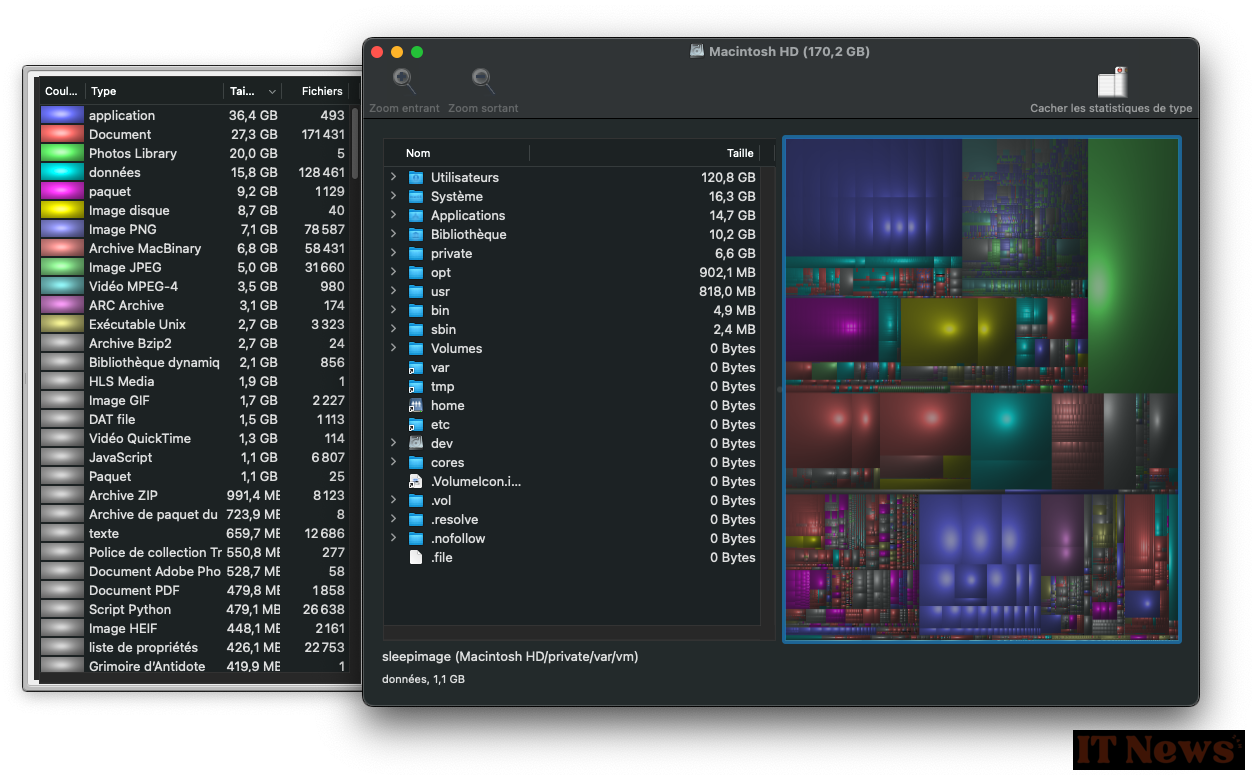Viewport: 1255px width, 780px height.
Task: Click the Image disque yellow swatch
Action: [62, 210]
